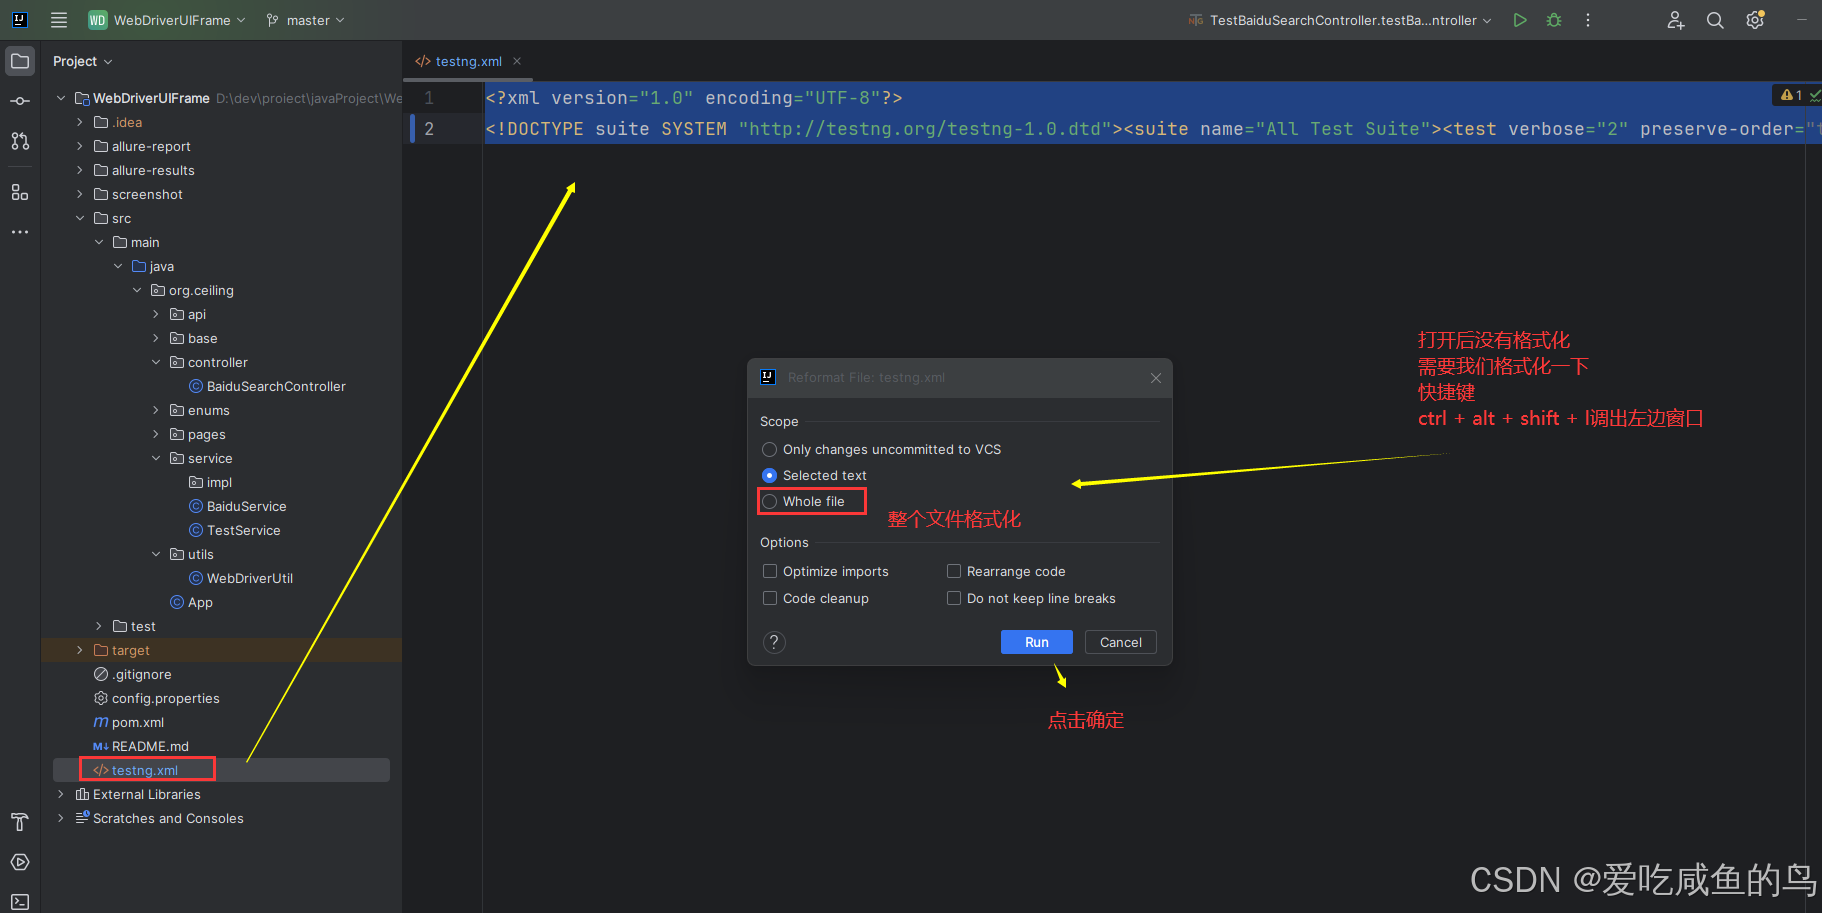Click line 2 in editor gutter

(x=429, y=128)
